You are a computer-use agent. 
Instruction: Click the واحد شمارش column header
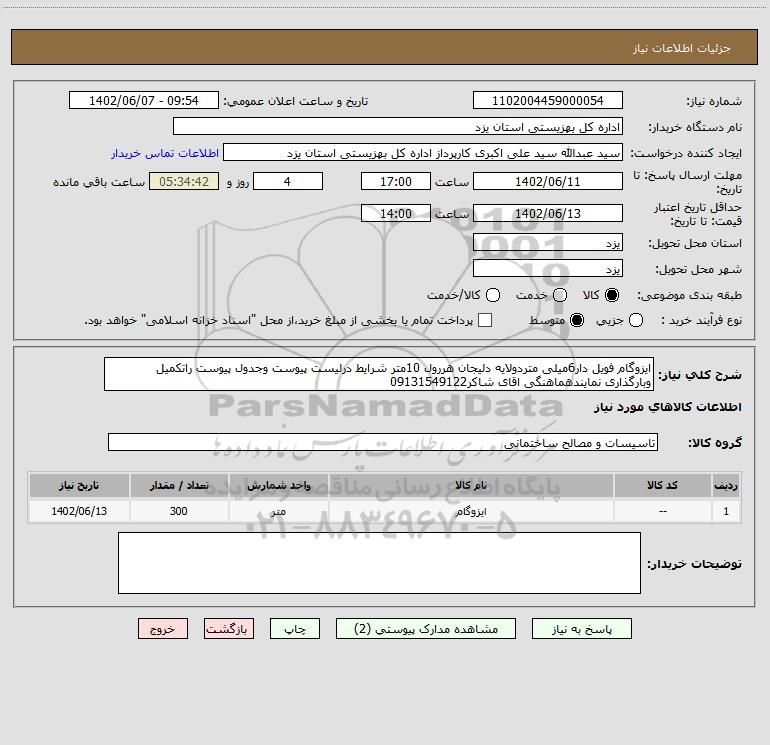click(278, 485)
